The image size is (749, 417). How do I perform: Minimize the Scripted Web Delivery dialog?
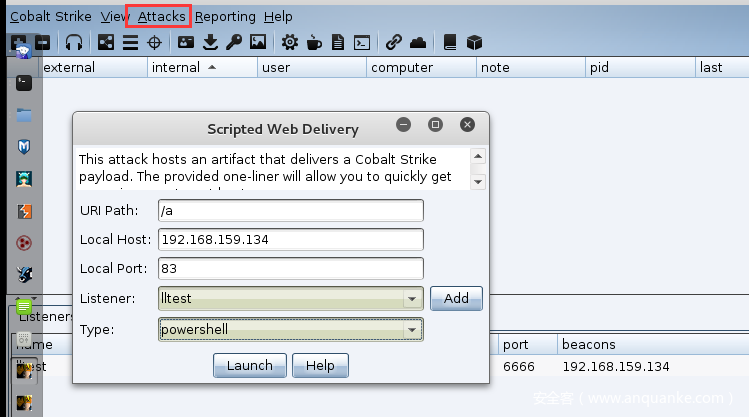(404, 125)
